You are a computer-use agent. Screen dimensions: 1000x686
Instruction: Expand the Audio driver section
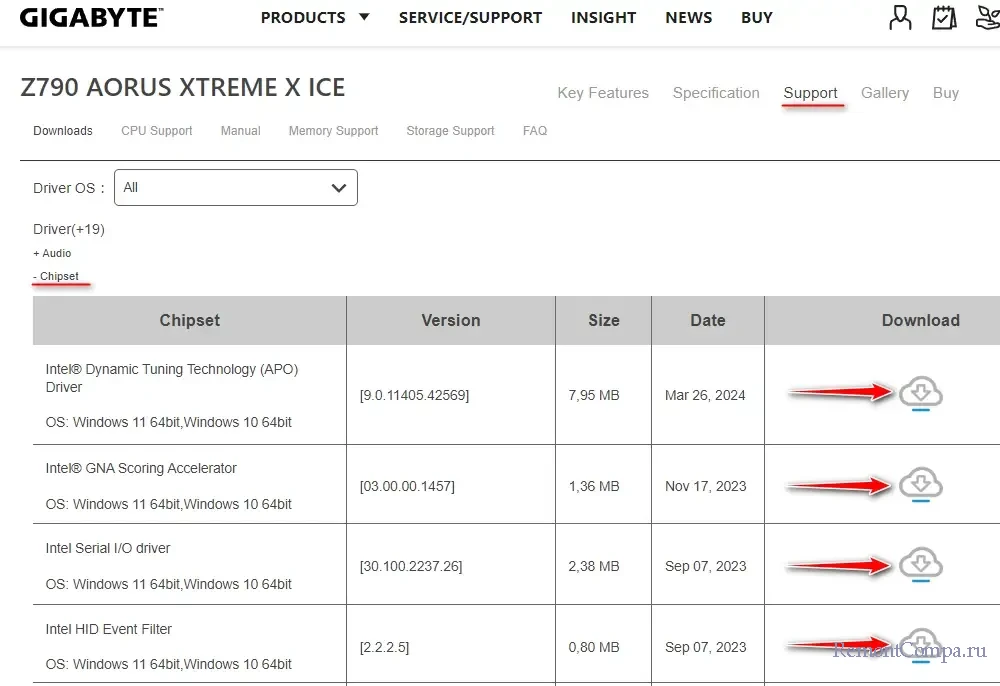pos(52,254)
